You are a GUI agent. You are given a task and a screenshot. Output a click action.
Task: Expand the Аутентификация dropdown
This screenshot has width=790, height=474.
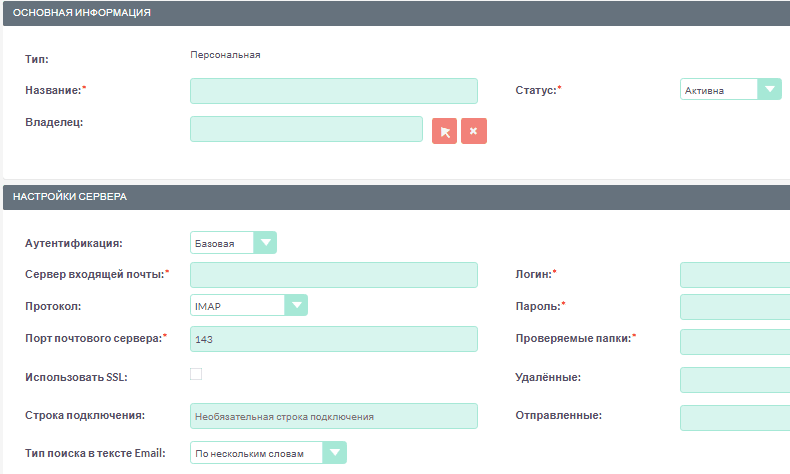pyautogui.click(x=233, y=243)
